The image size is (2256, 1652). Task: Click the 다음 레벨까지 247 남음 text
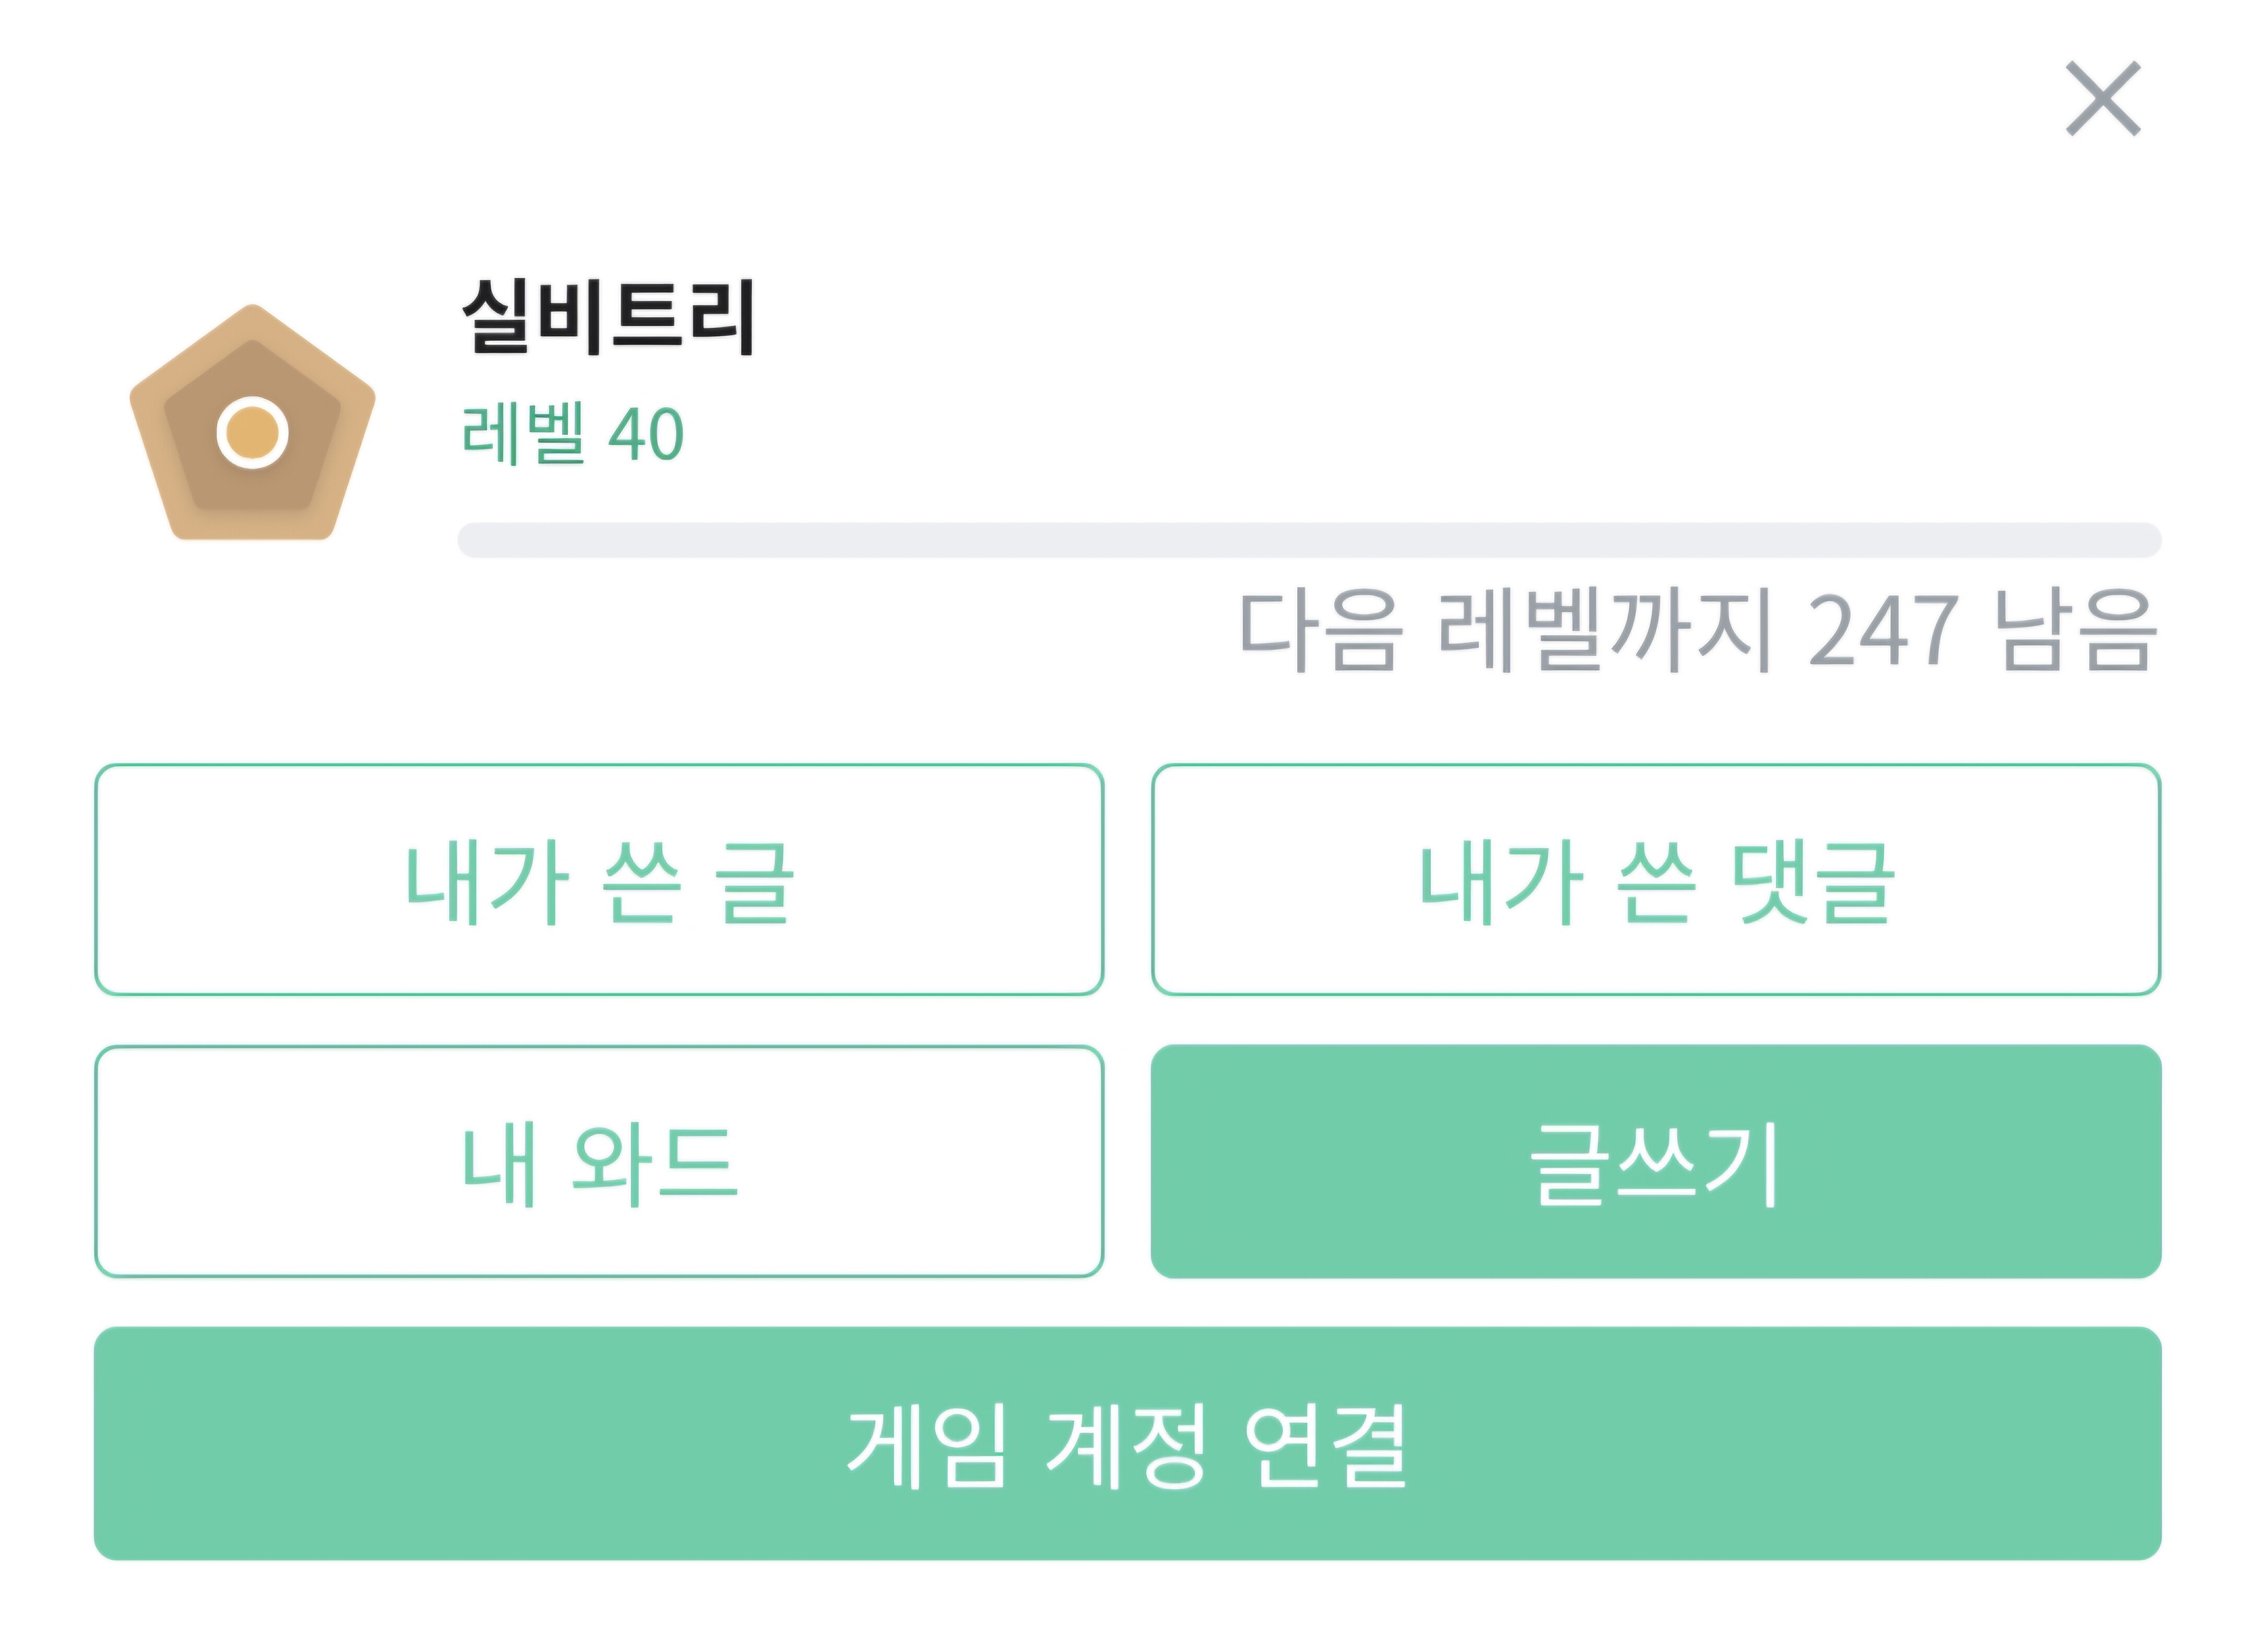pyautogui.click(x=1697, y=630)
